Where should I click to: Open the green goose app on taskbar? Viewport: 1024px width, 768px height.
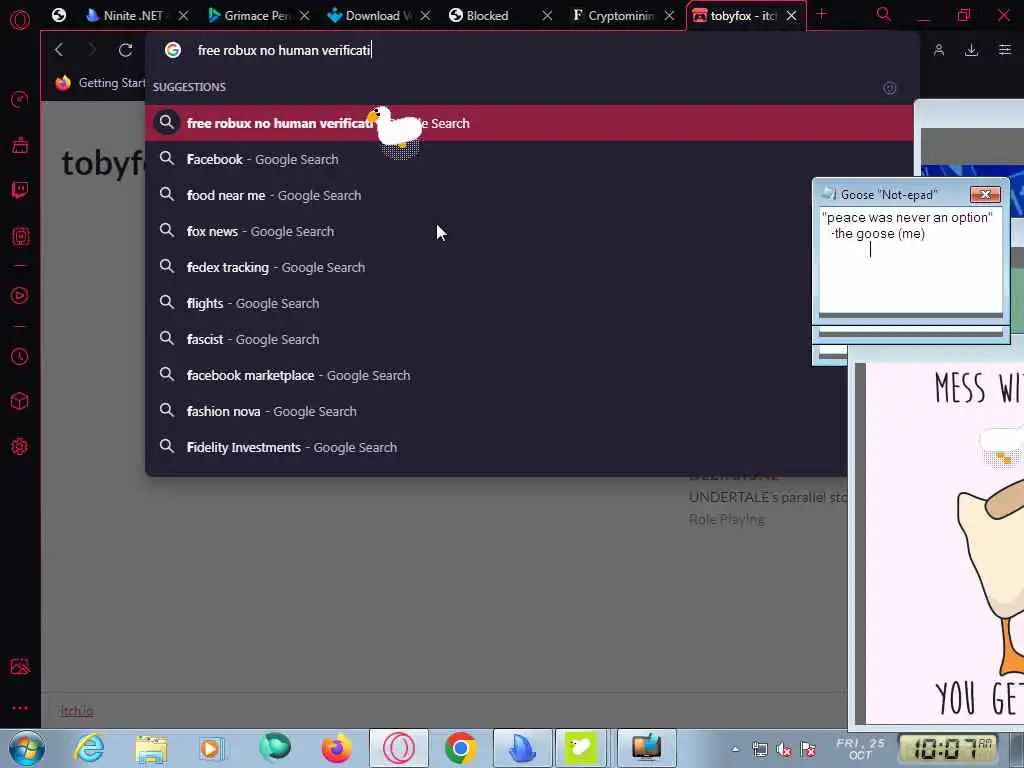pyautogui.click(x=581, y=748)
